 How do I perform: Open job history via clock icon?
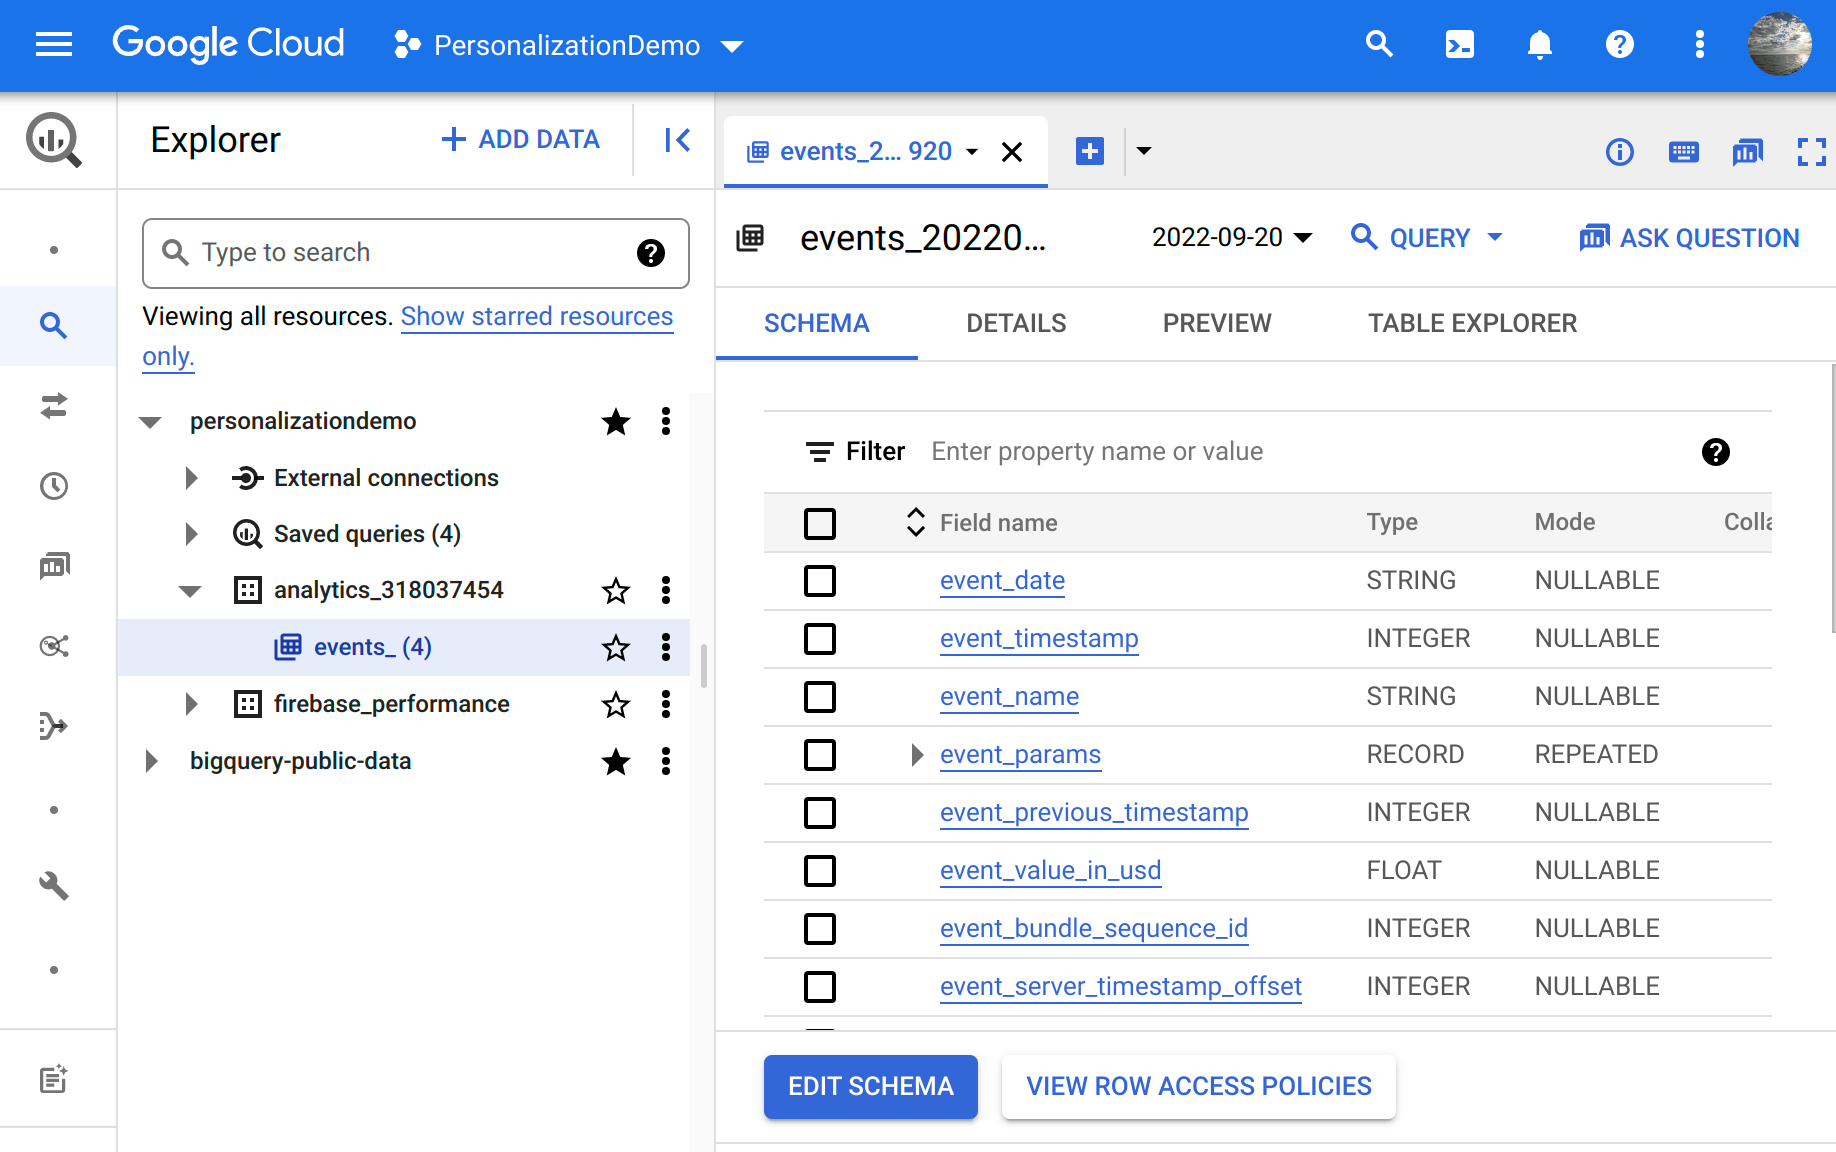click(53, 486)
